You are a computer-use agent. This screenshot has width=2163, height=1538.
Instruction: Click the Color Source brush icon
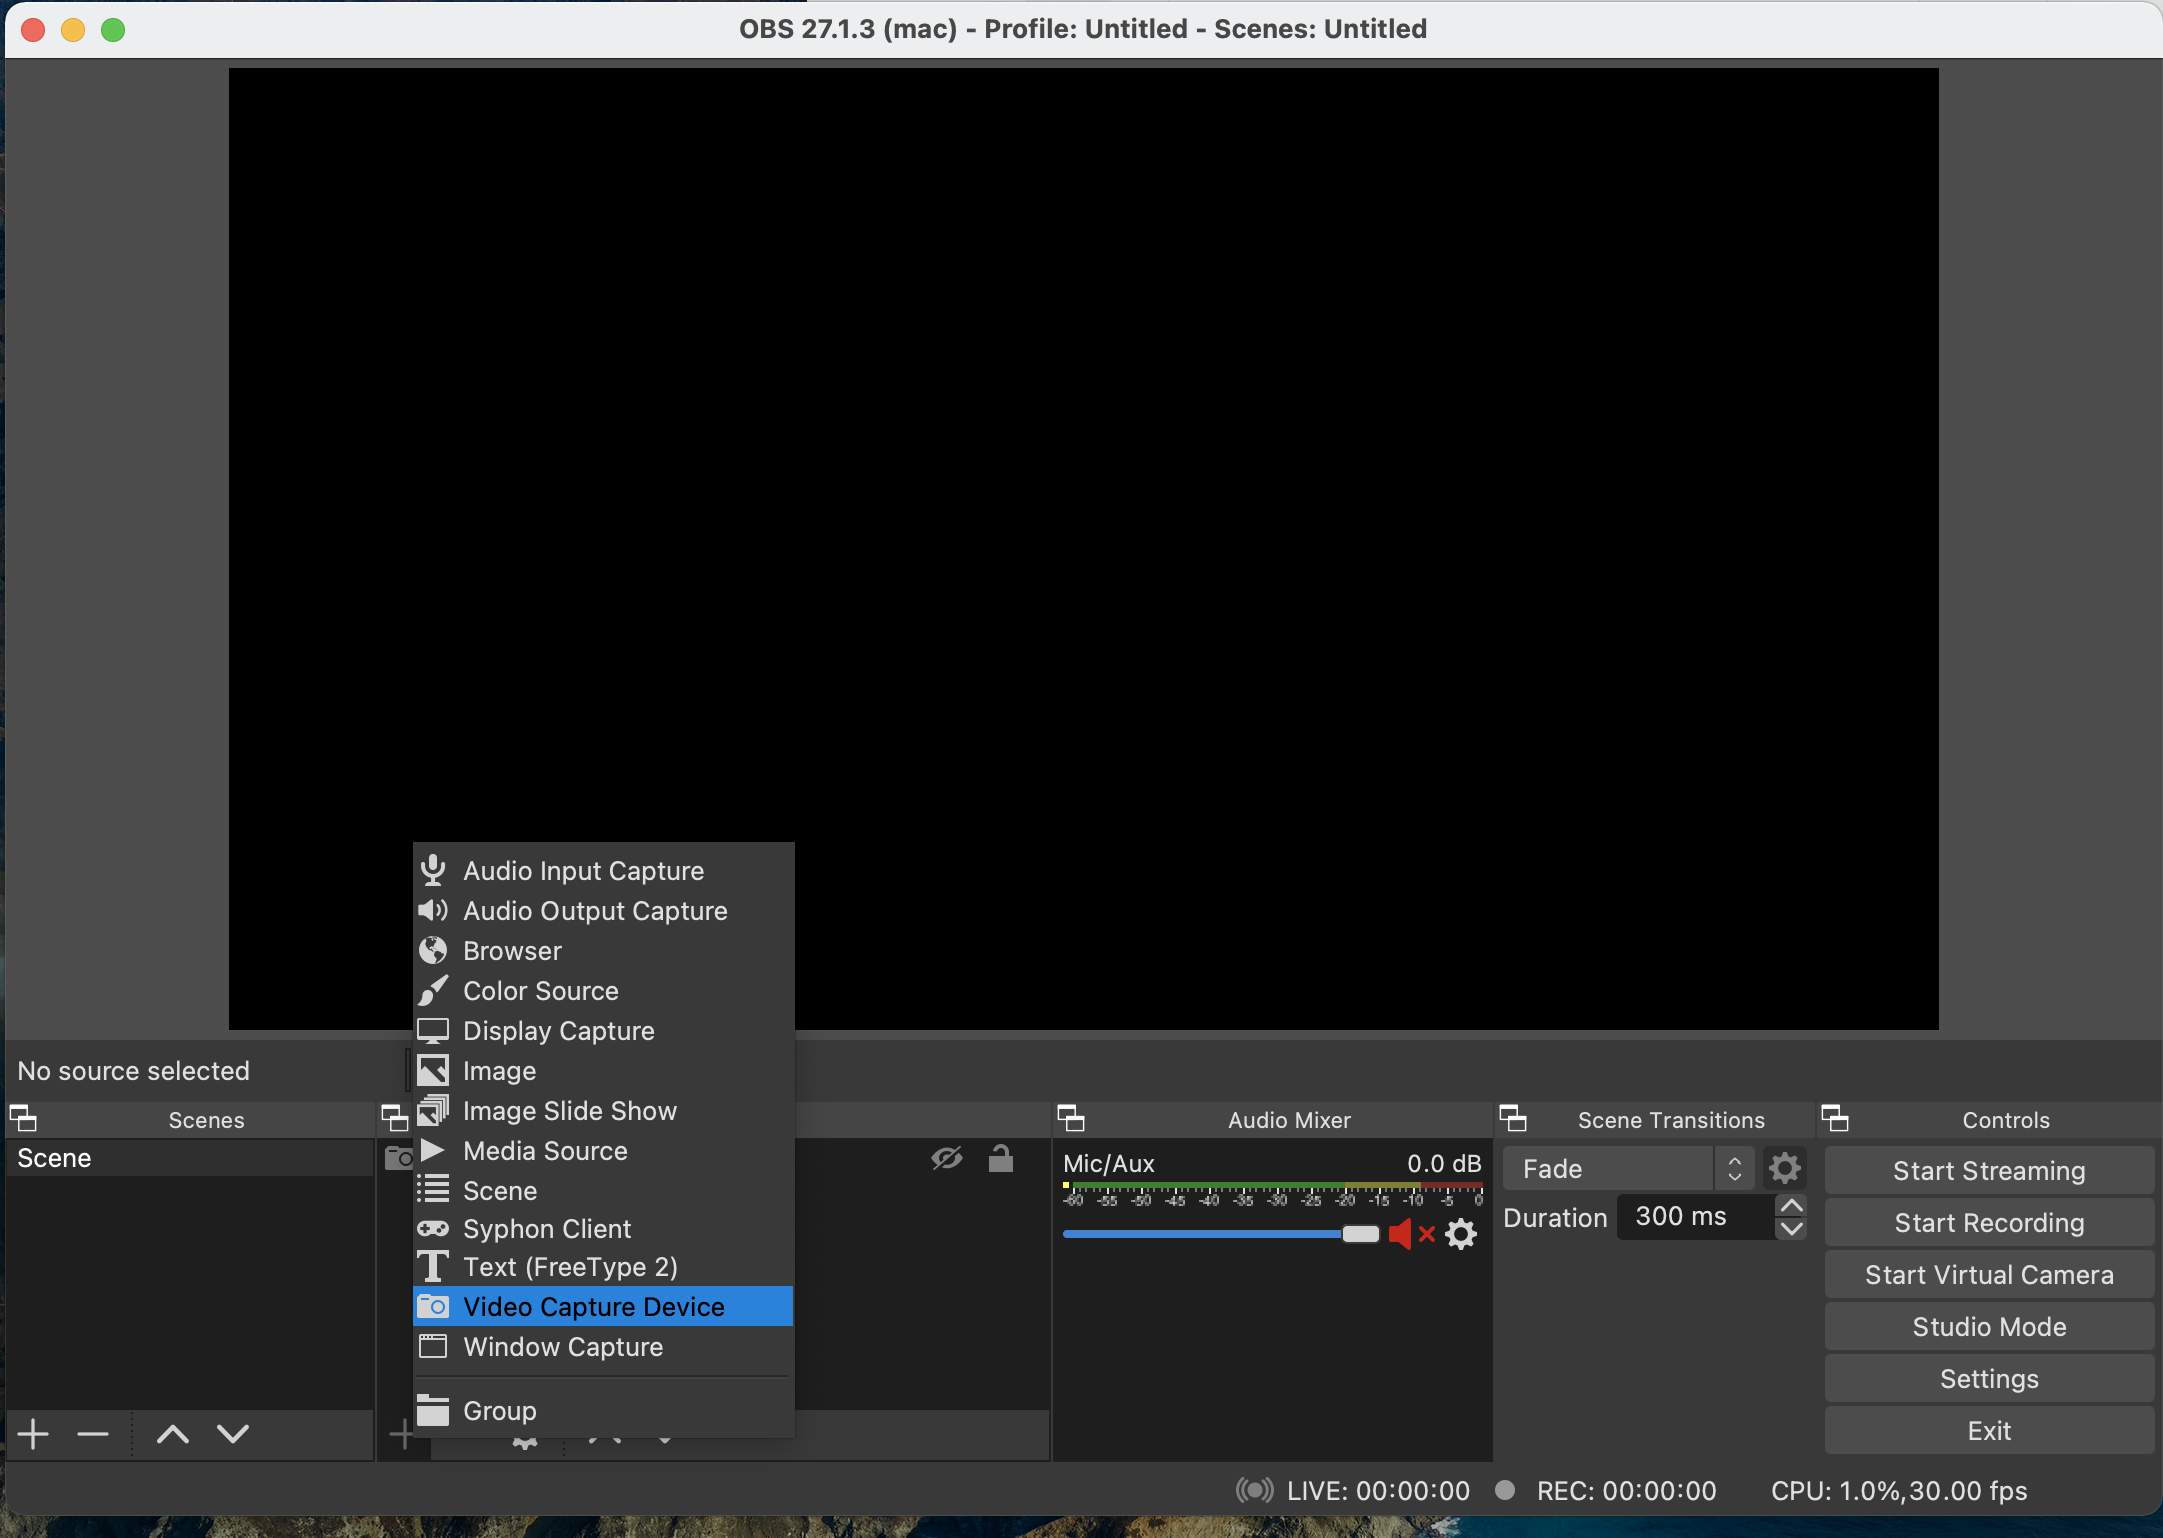pos(433,990)
